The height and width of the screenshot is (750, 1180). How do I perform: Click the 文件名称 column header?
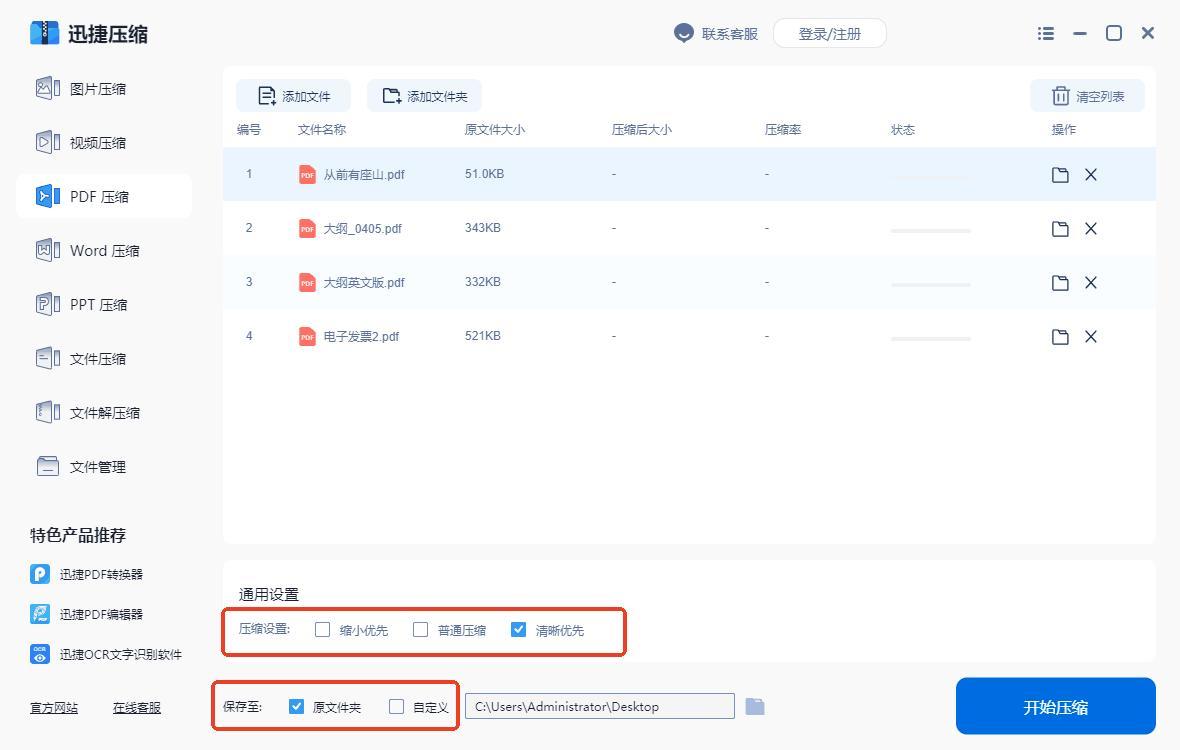(321, 129)
